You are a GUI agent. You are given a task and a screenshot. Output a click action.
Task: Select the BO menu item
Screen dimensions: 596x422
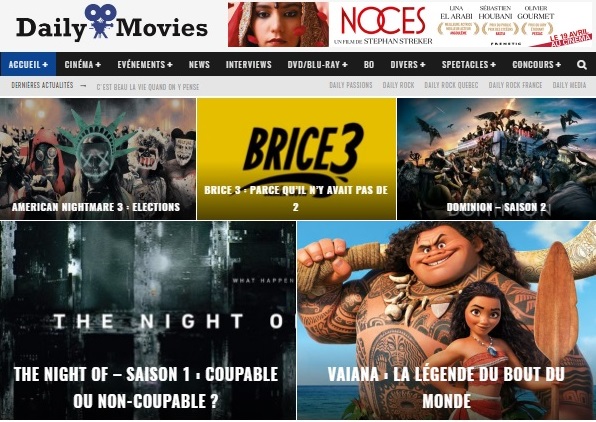(369, 65)
